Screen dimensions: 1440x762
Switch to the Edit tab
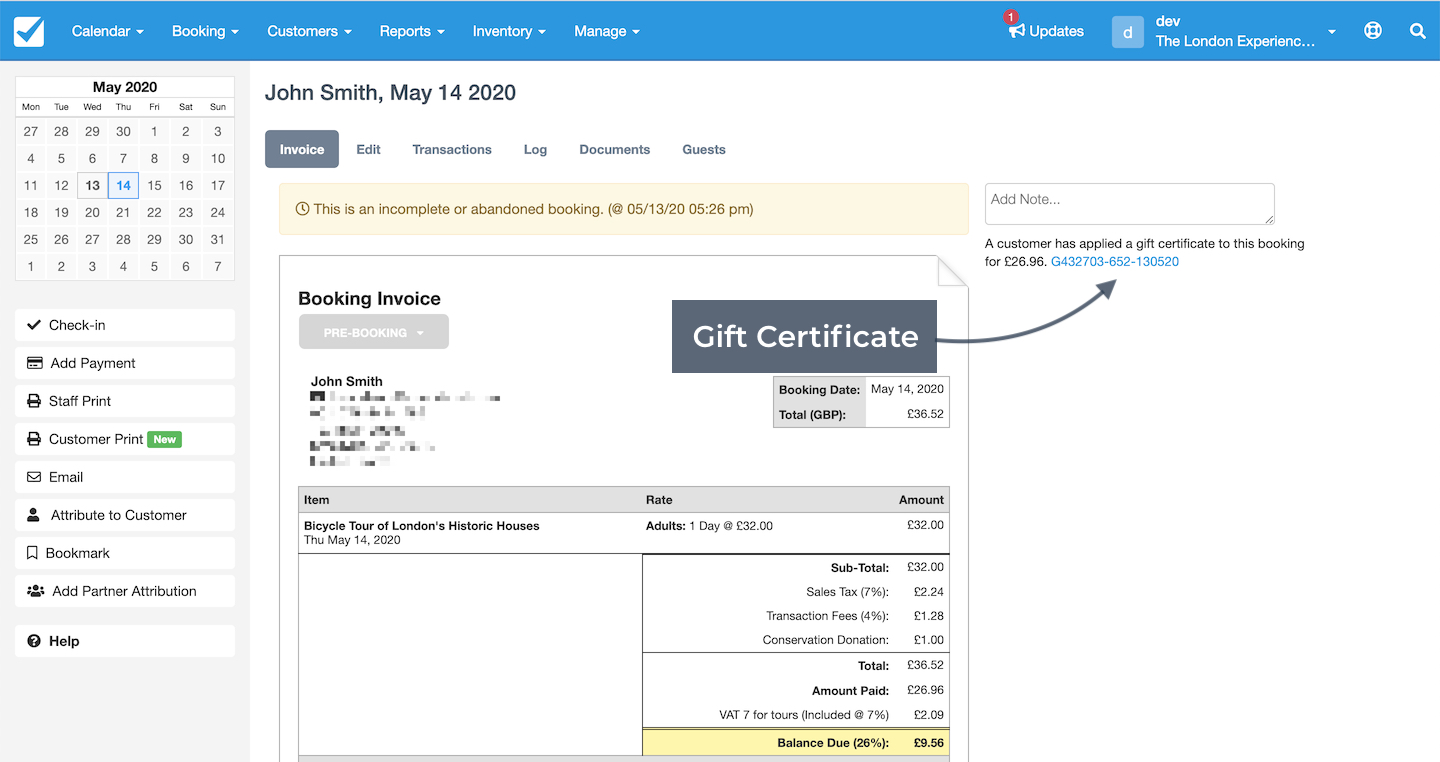tap(368, 149)
